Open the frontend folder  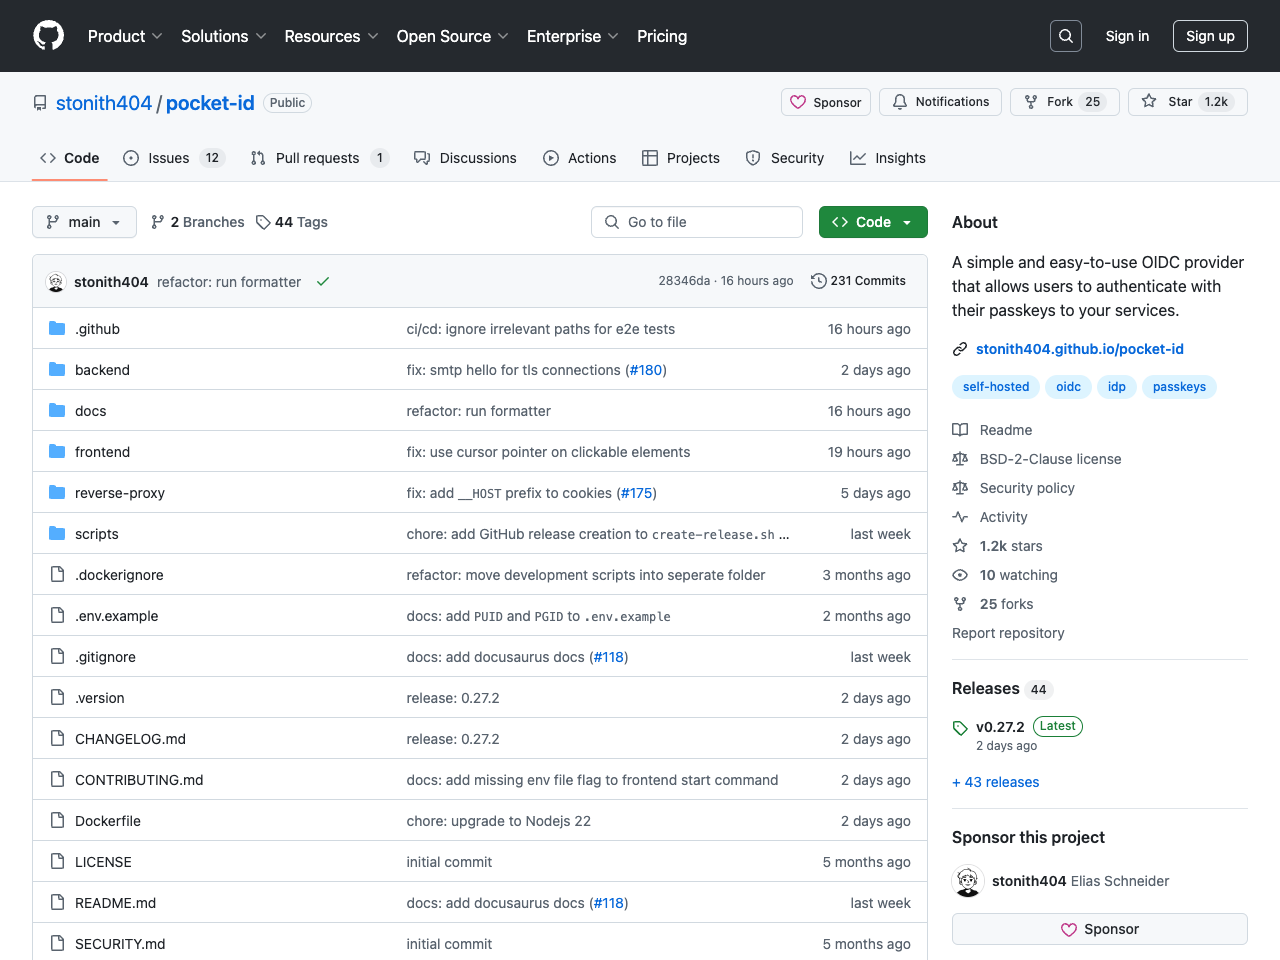tap(102, 452)
